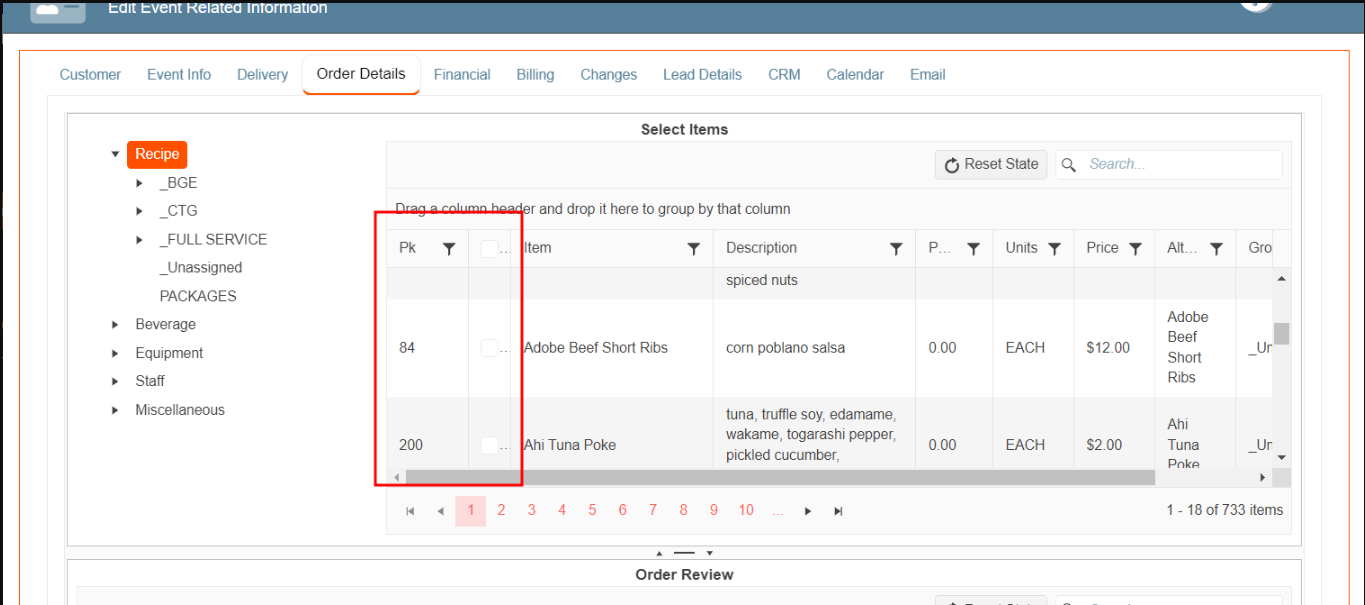
Task: Open filter for the Units column
Action: [1054, 249]
